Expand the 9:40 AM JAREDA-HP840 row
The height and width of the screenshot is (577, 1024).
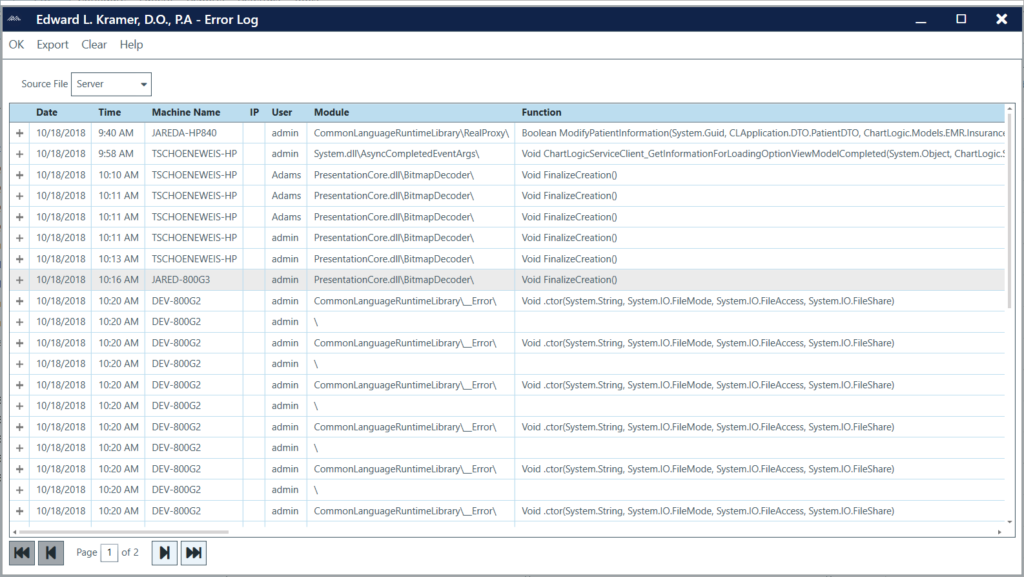[20, 133]
